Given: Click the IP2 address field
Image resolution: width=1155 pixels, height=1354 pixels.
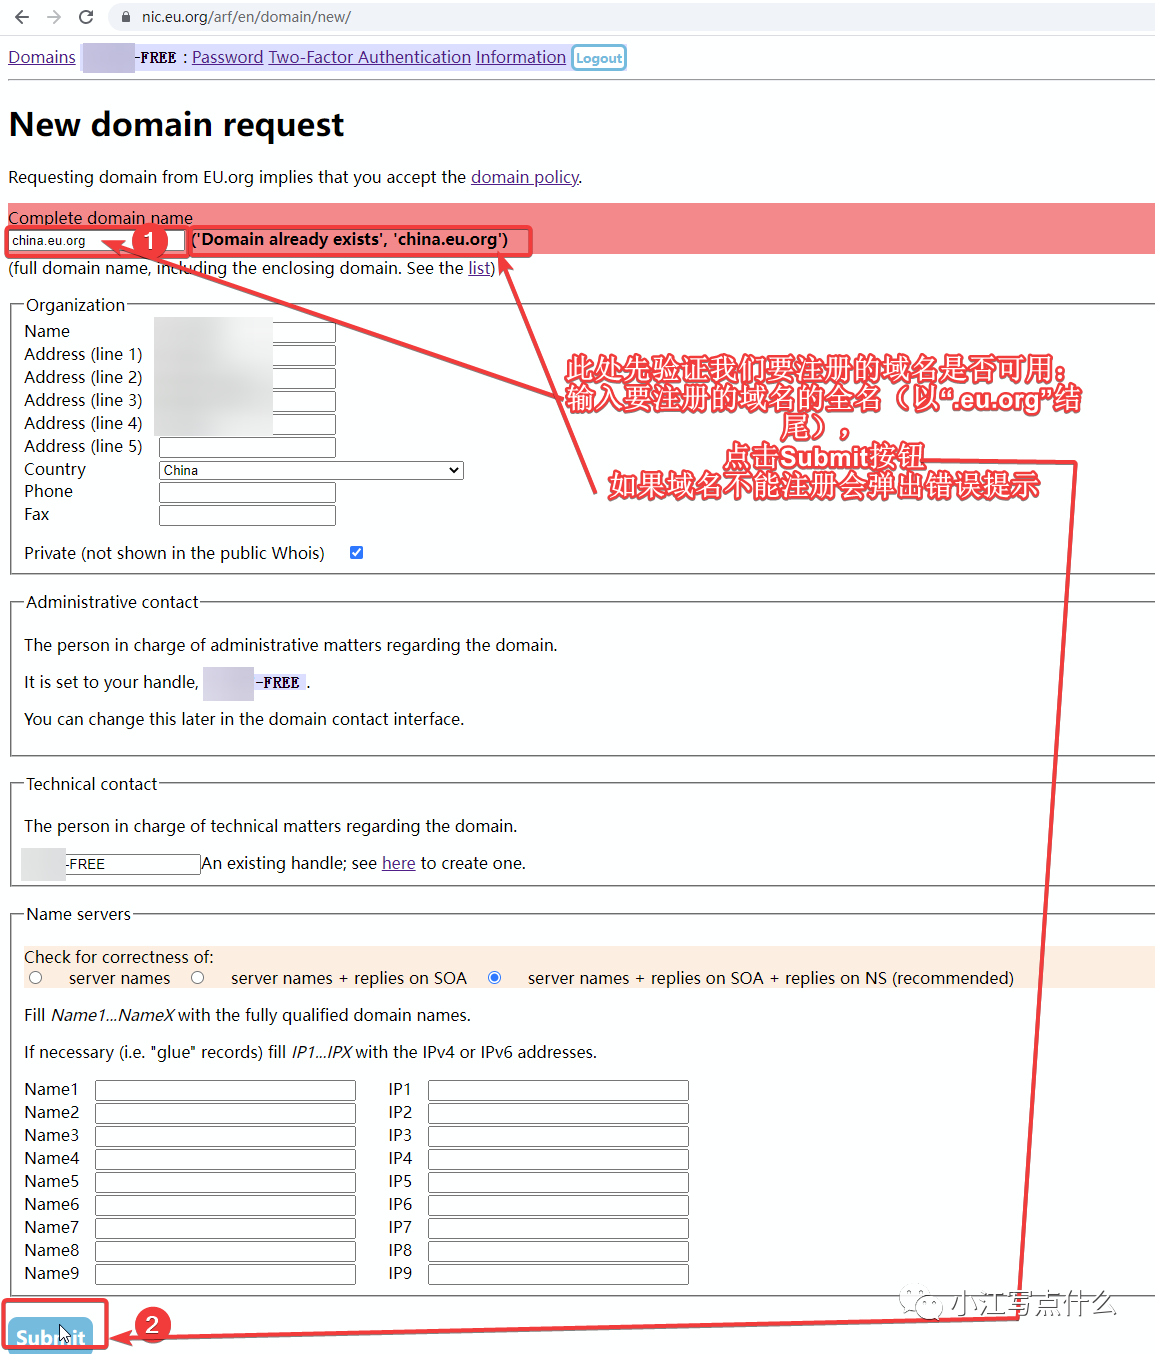Looking at the screenshot, I should pyautogui.click(x=558, y=1113).
